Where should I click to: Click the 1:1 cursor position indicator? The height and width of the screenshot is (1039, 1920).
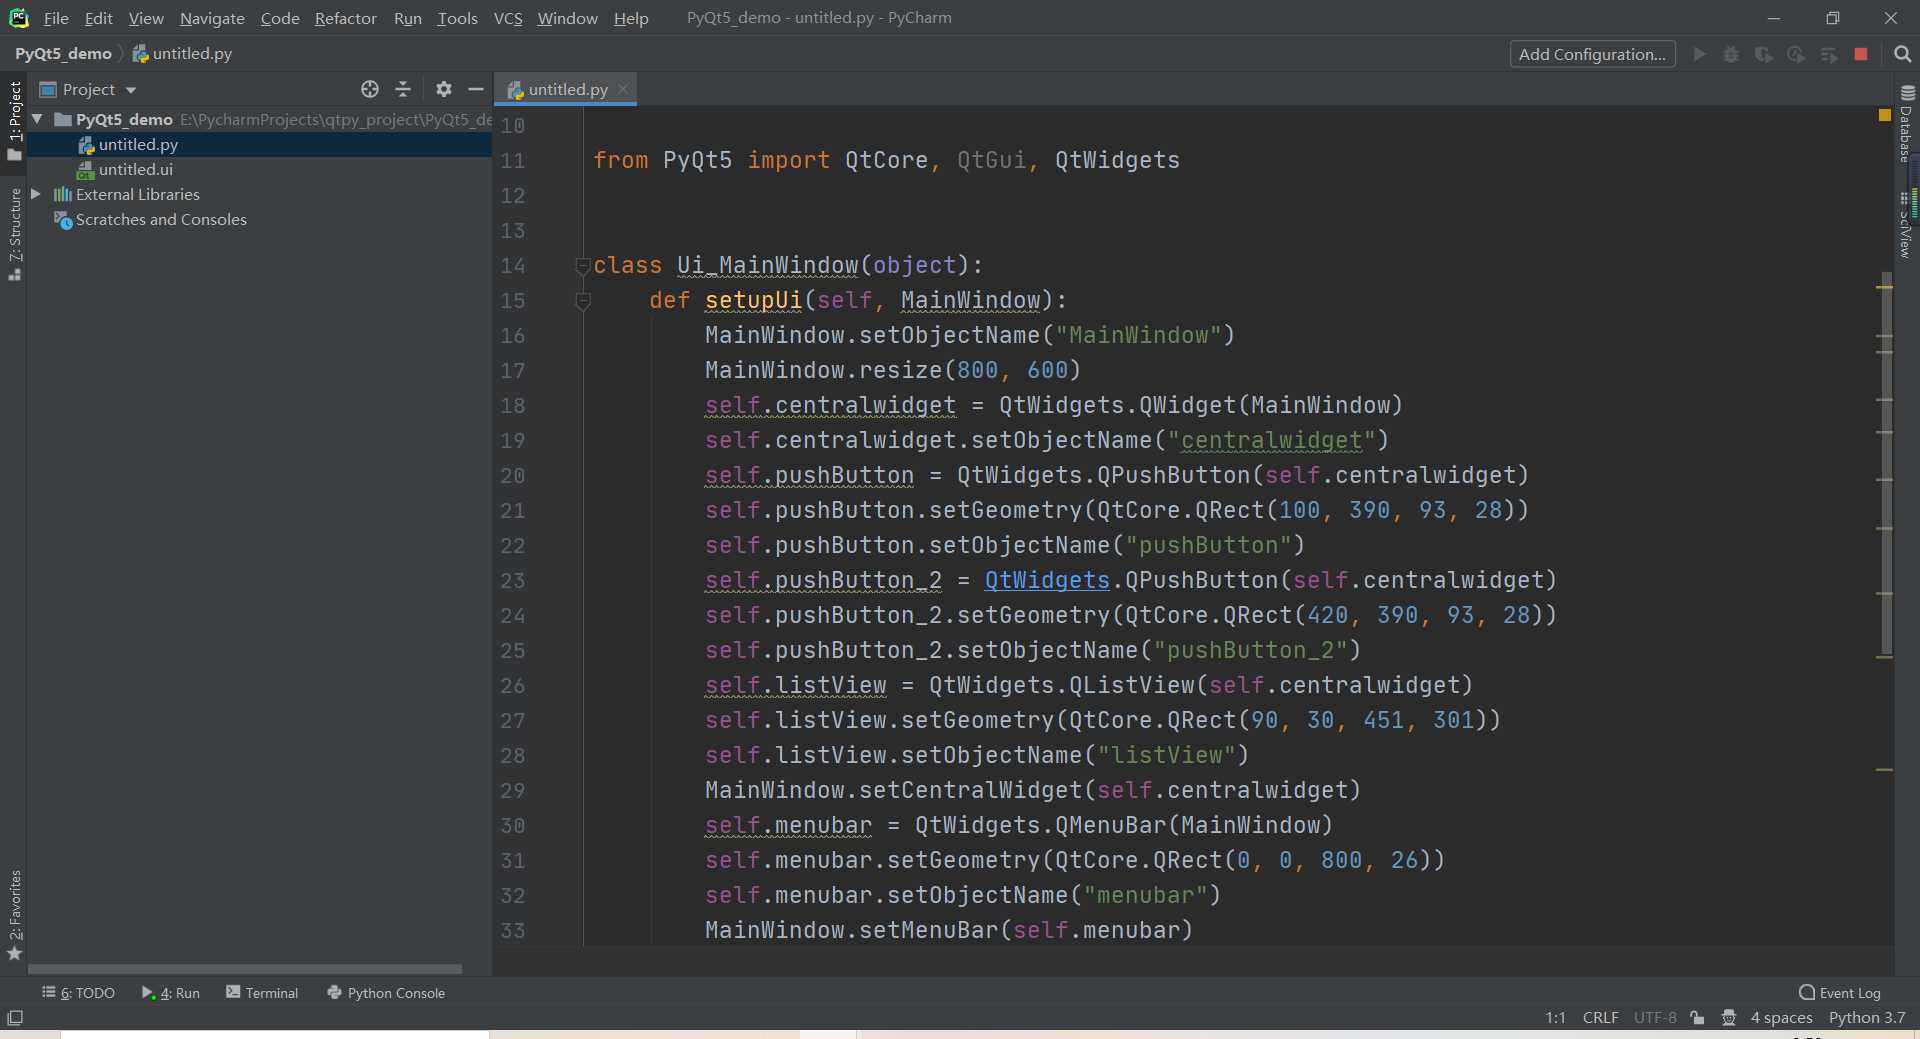pos(1555,1018)
